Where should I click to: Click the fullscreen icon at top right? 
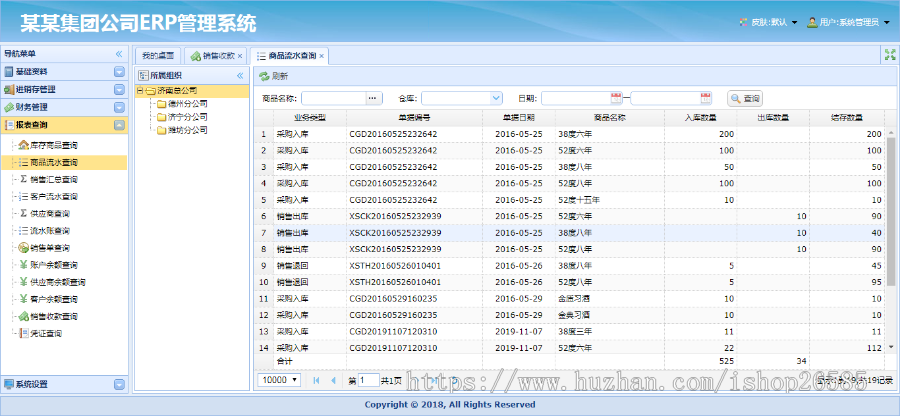pyautogui.click(x=889, y=55)
